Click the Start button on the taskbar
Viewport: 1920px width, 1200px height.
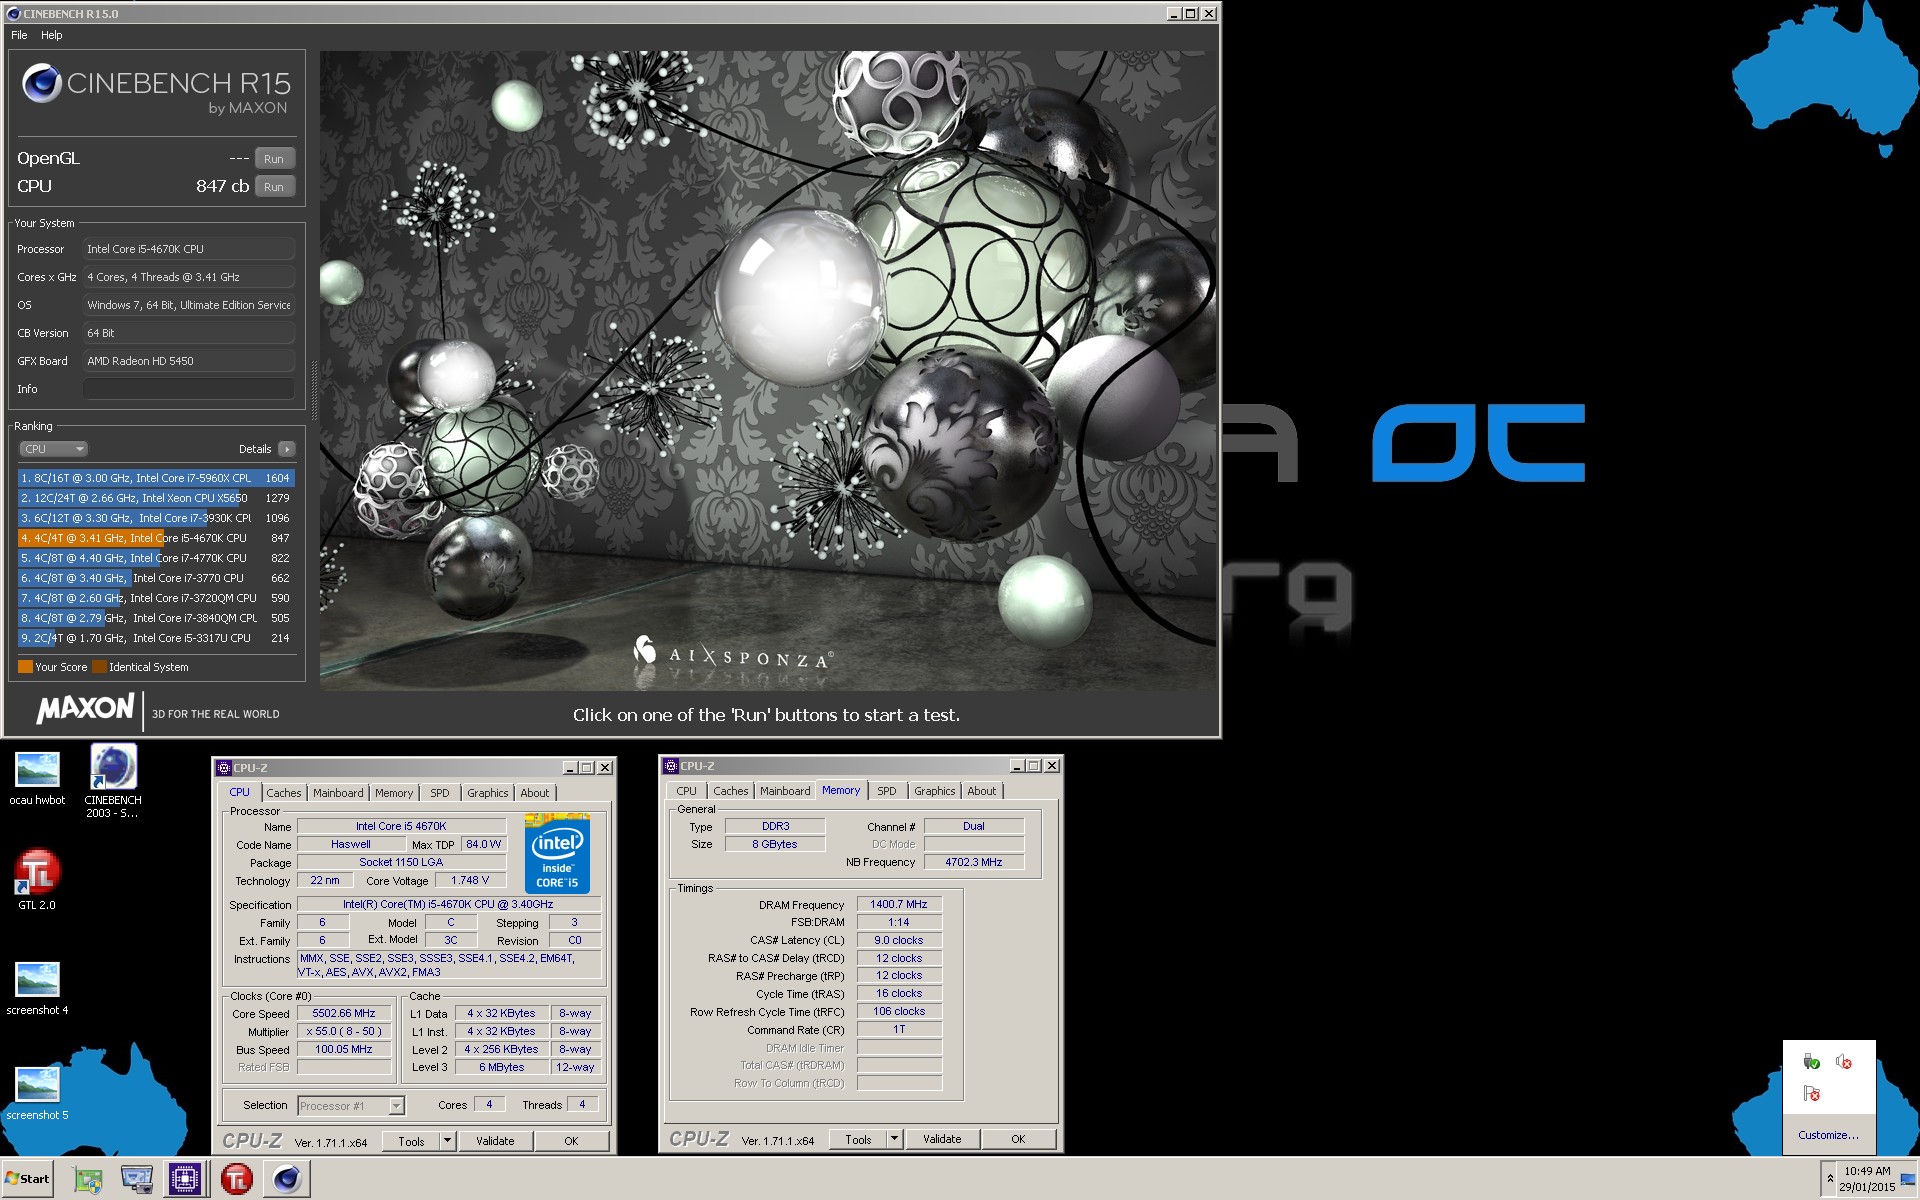(x=27, y=1179)
